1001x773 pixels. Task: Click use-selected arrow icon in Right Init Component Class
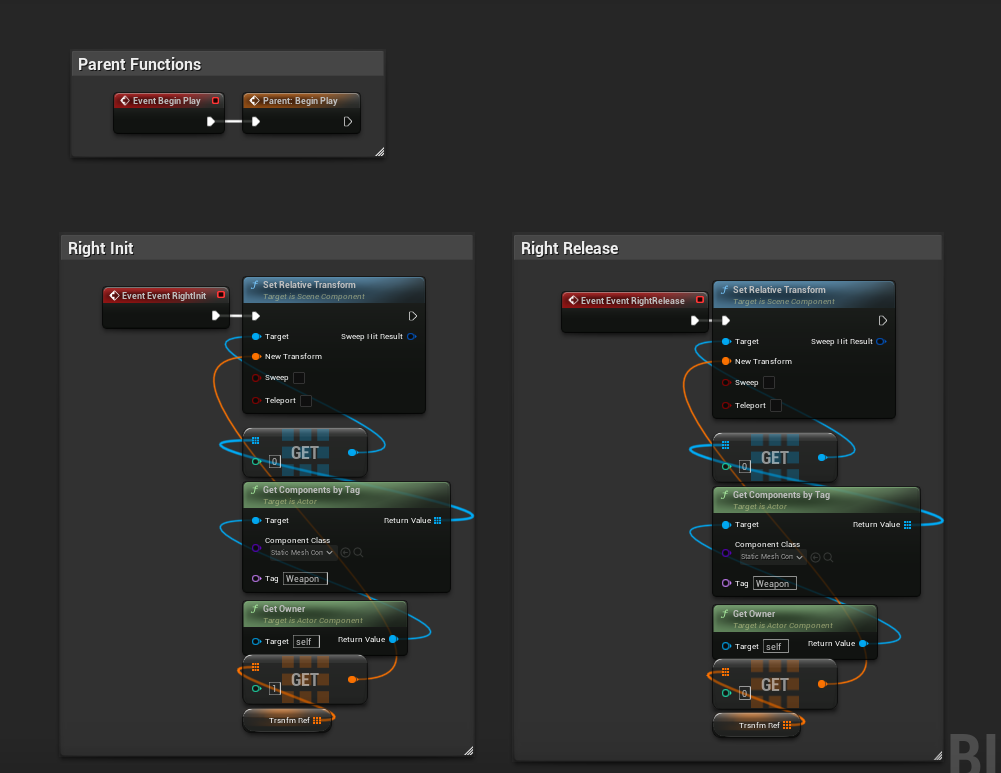[346, 552]
